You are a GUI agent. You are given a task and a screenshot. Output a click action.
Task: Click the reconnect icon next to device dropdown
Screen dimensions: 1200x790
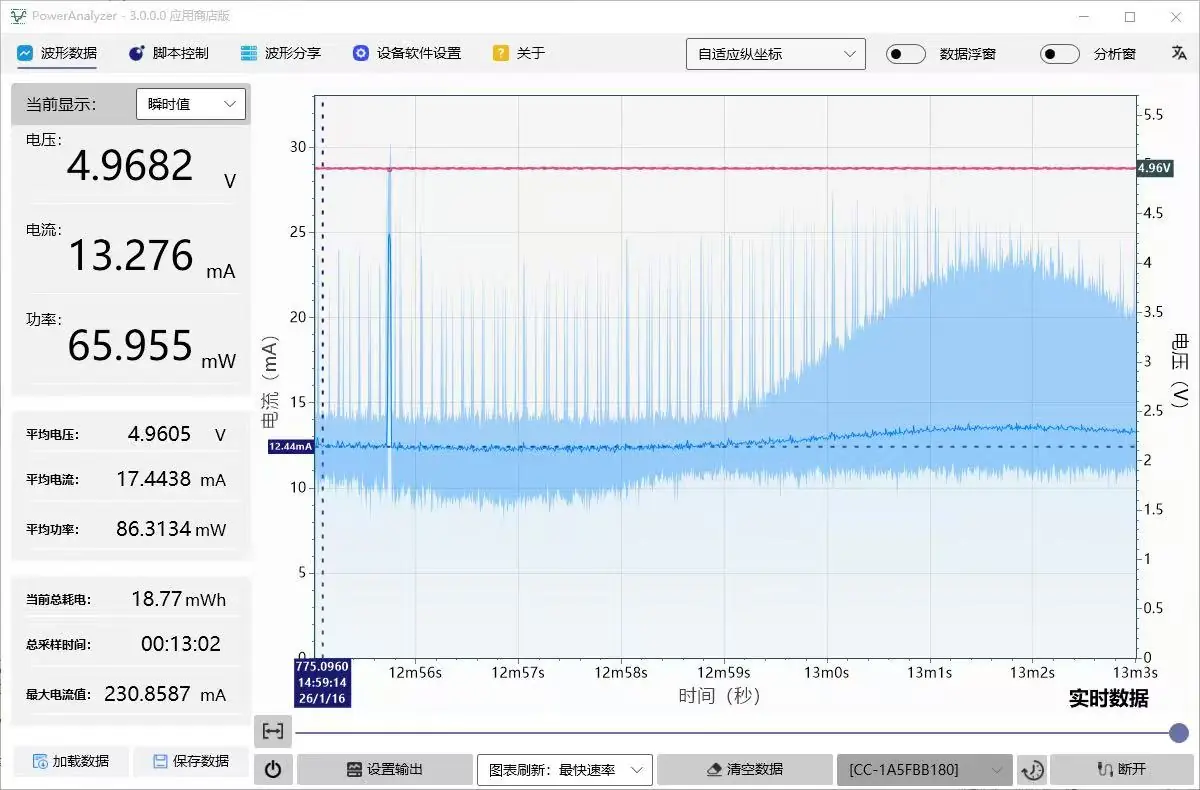tap(1033, 769)
